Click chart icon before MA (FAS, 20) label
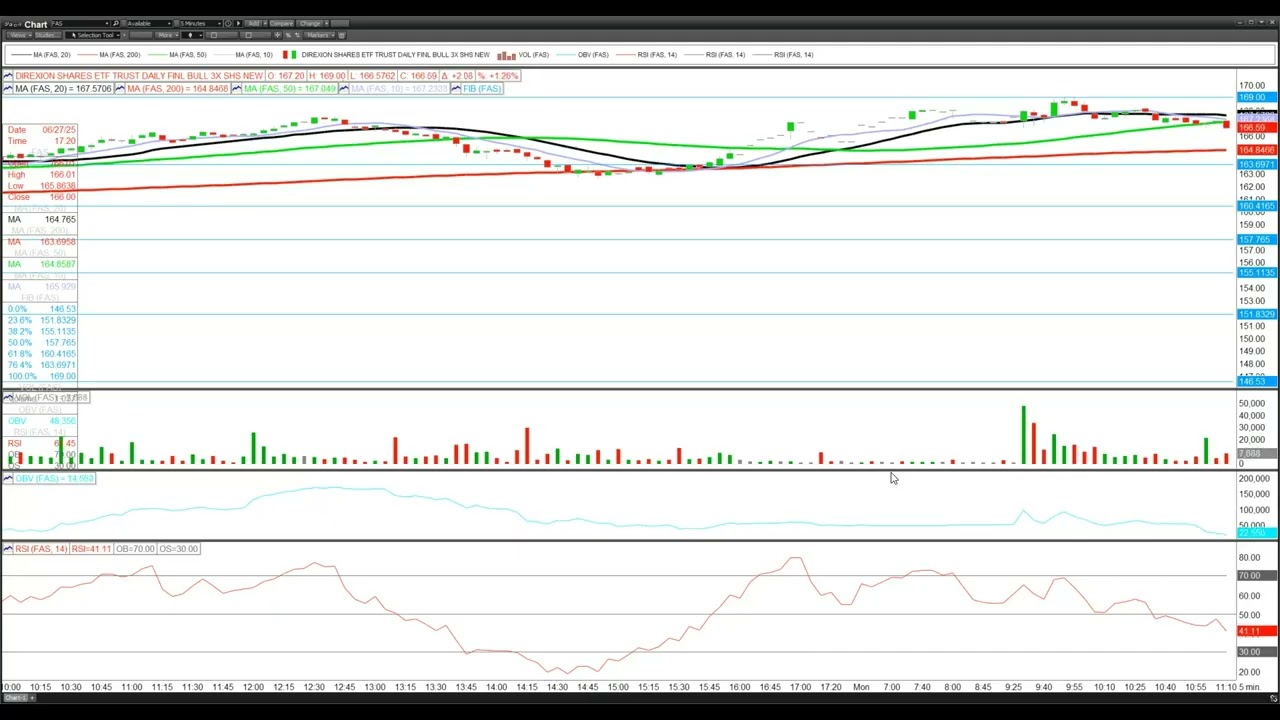This screenshot has height=720, width=1280. click(8, 89)
